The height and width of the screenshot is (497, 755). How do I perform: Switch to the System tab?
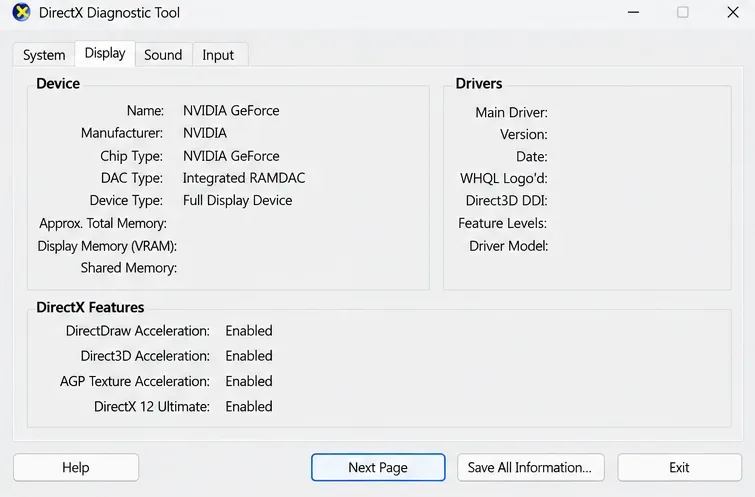tap(44, 55)
